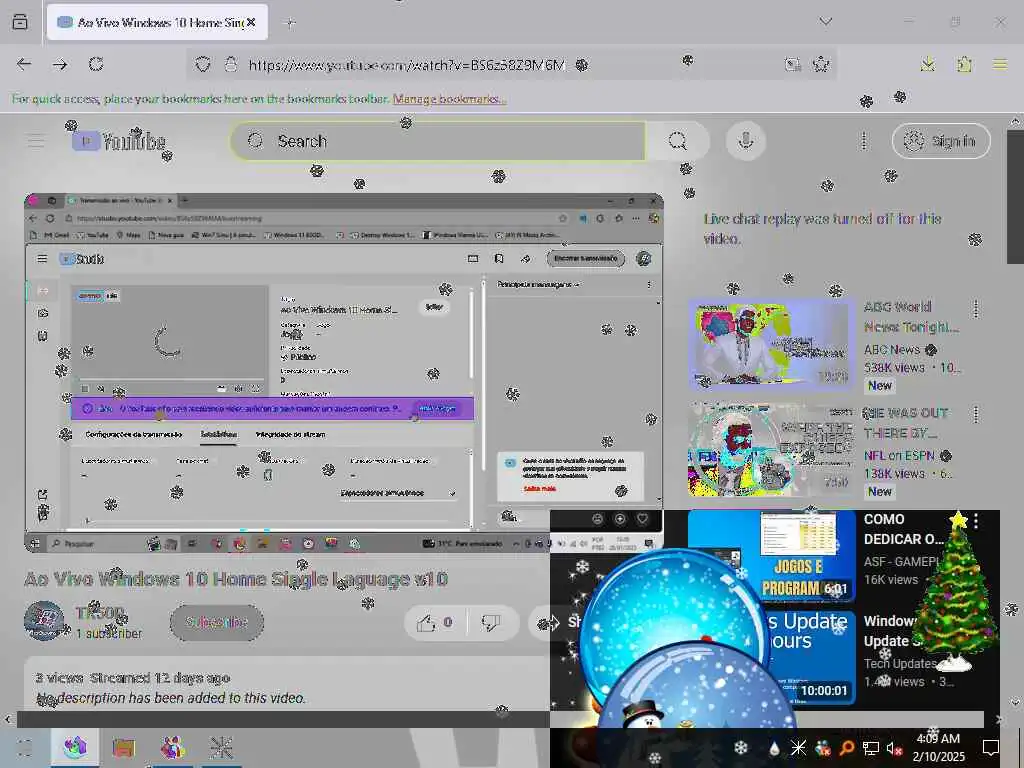The image size is (1024, 768).
Task: Open options menu for NFL on ESPN video
Action: [976, 414]
